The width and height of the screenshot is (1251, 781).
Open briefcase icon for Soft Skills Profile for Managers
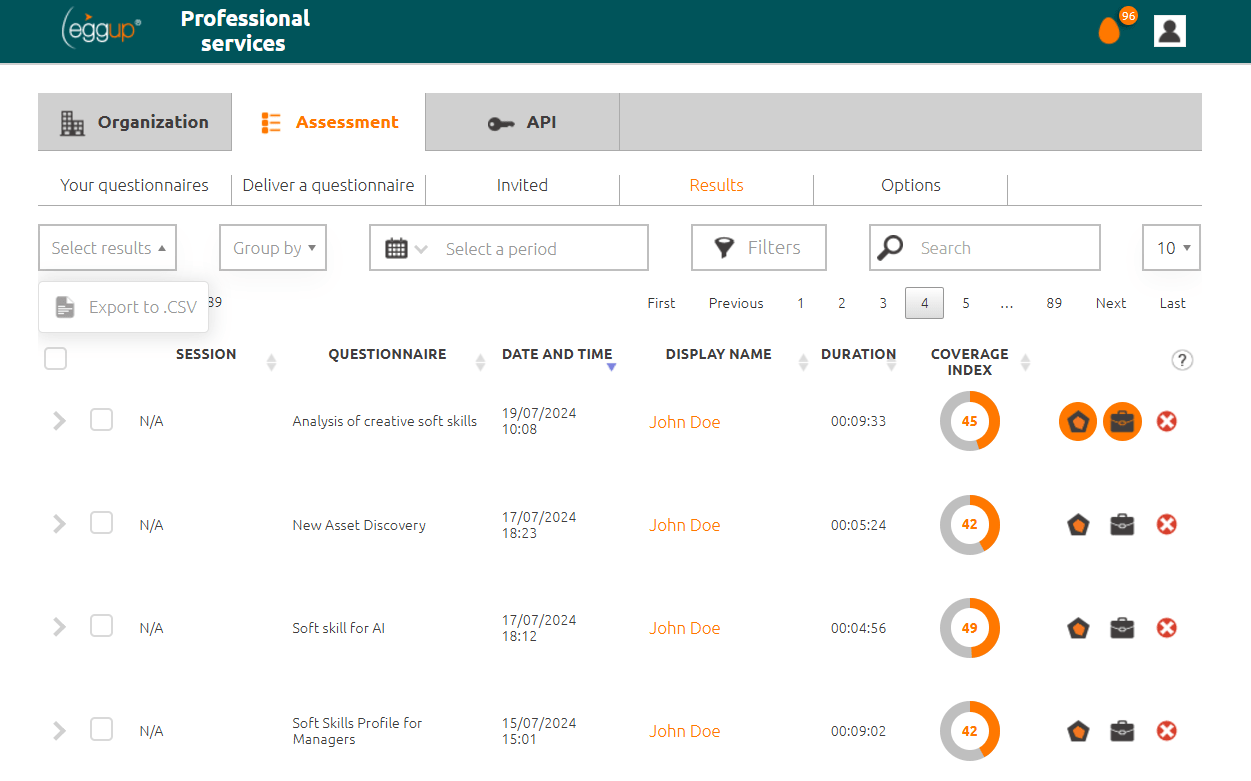1122,731
